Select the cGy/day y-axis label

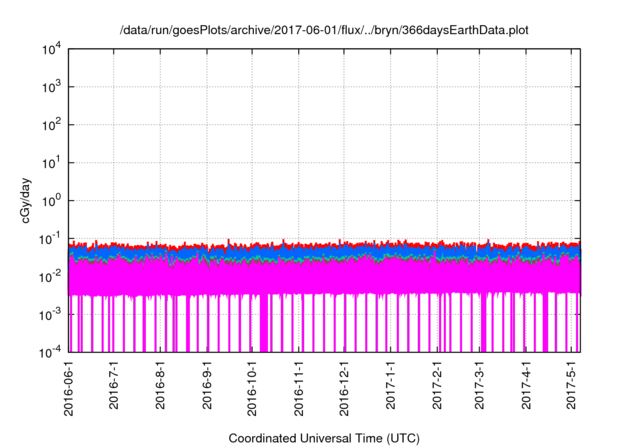pos(26,200)
